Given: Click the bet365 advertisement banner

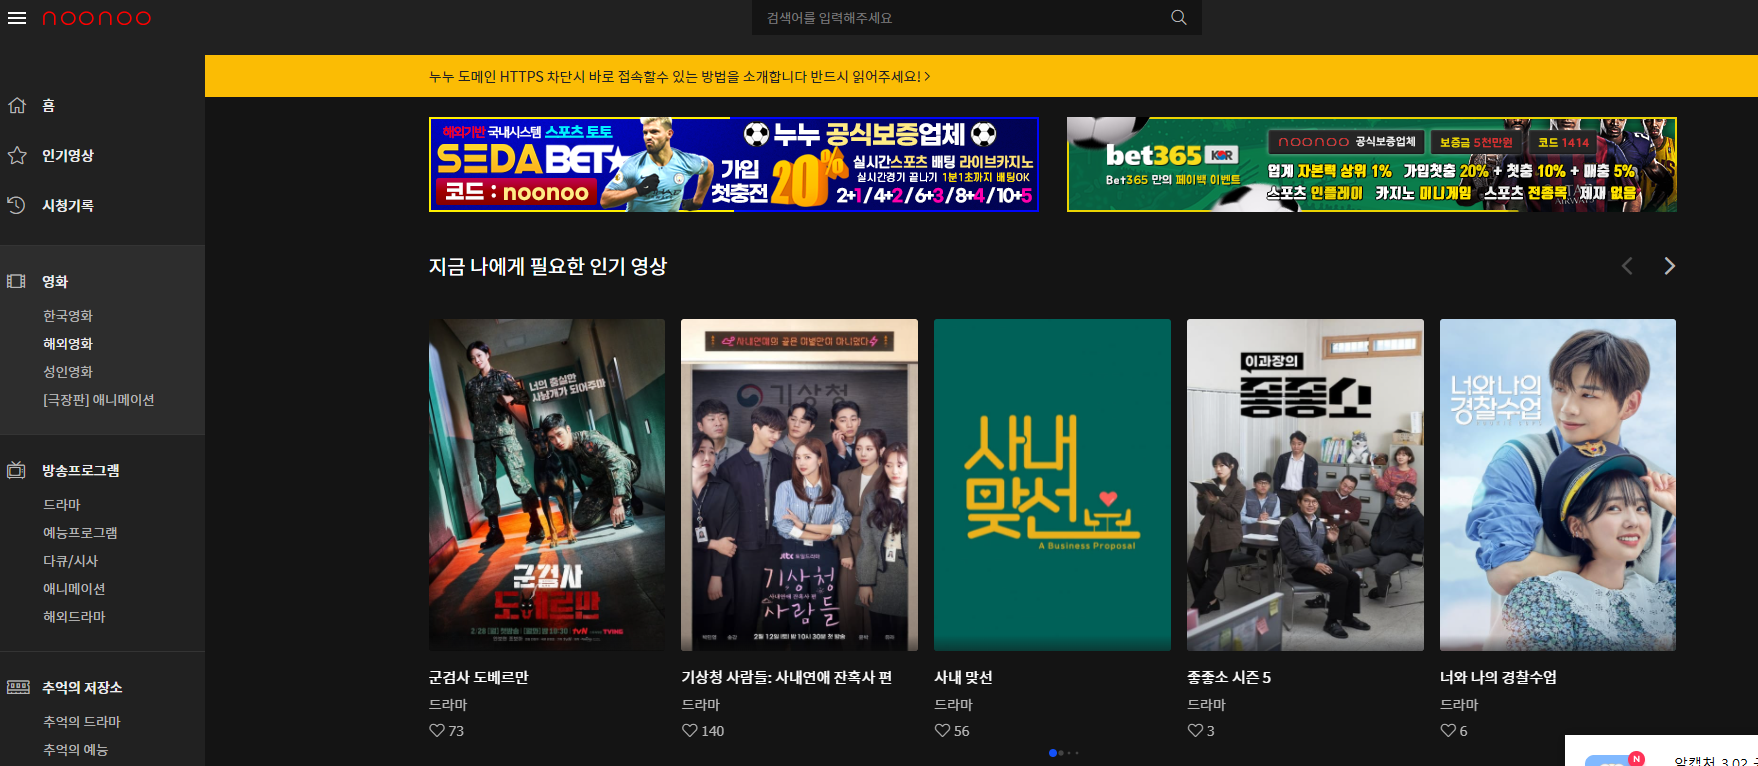Looking at the screenshot, I should [1372, 164].
